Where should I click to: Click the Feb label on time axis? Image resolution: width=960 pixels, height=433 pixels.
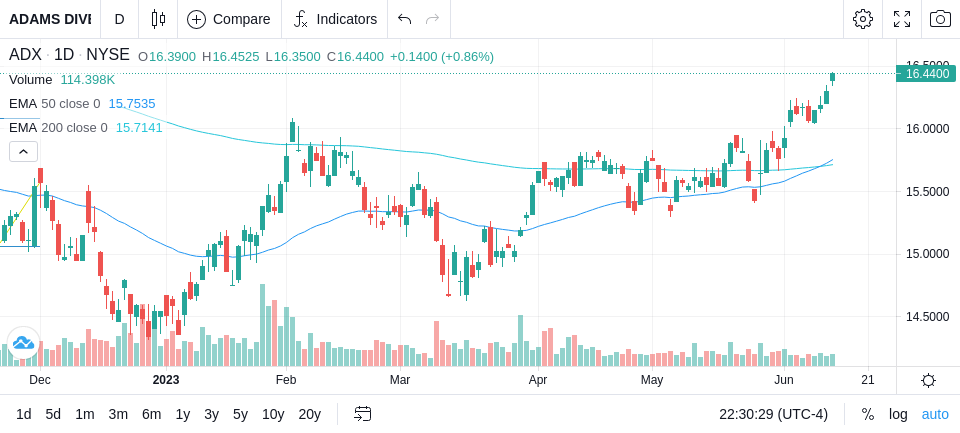point(286,380)
